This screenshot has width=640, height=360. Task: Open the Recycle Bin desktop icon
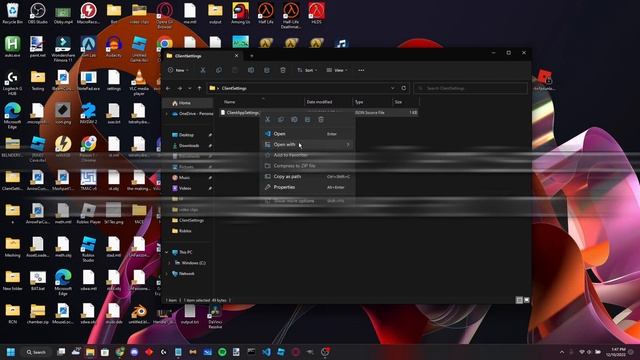point(12,13)
